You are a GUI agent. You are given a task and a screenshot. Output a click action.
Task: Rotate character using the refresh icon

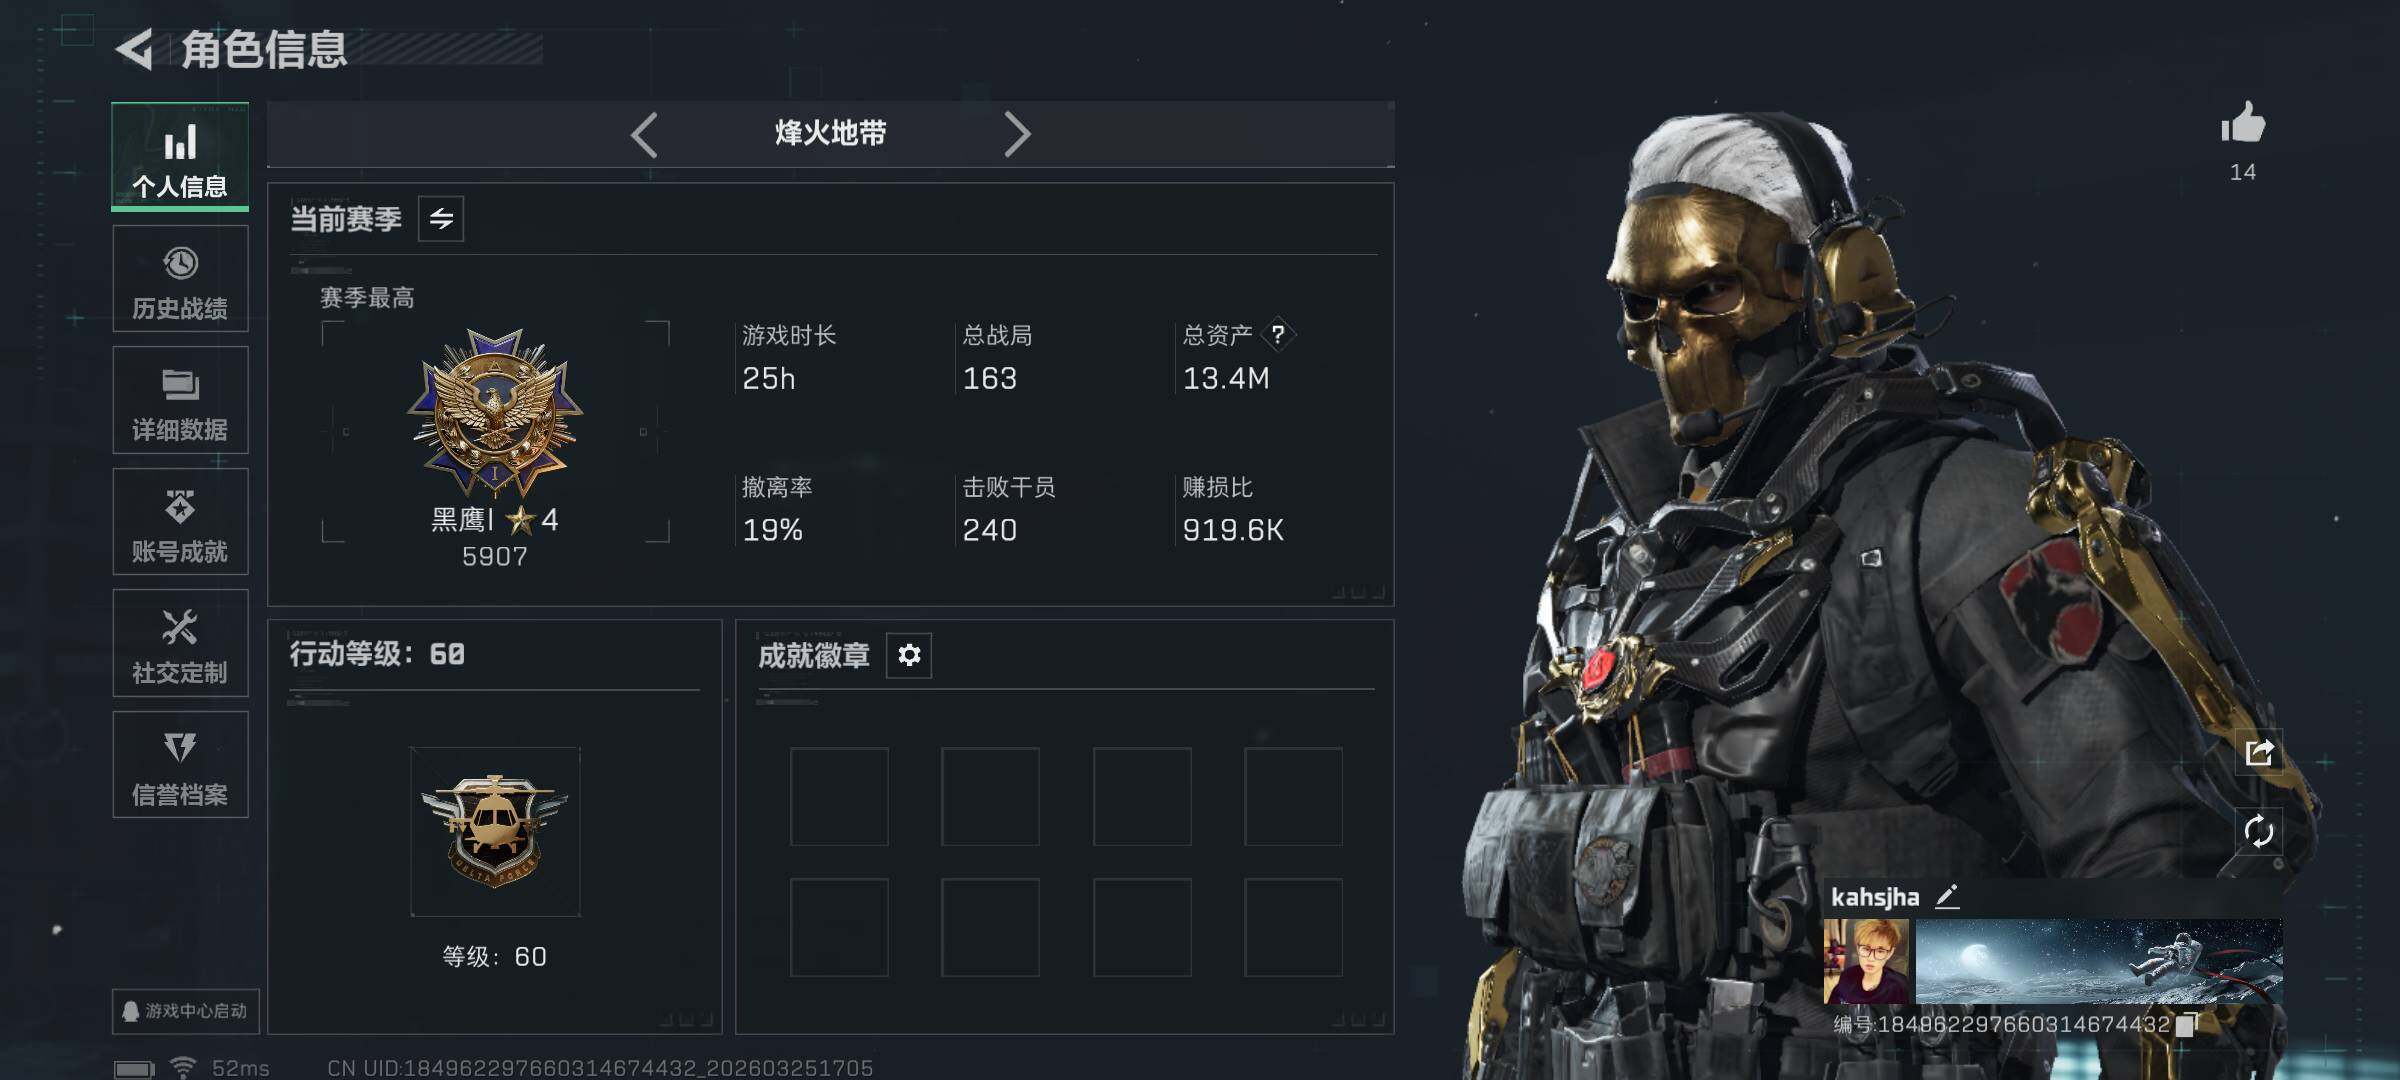tap(2259, 831)
